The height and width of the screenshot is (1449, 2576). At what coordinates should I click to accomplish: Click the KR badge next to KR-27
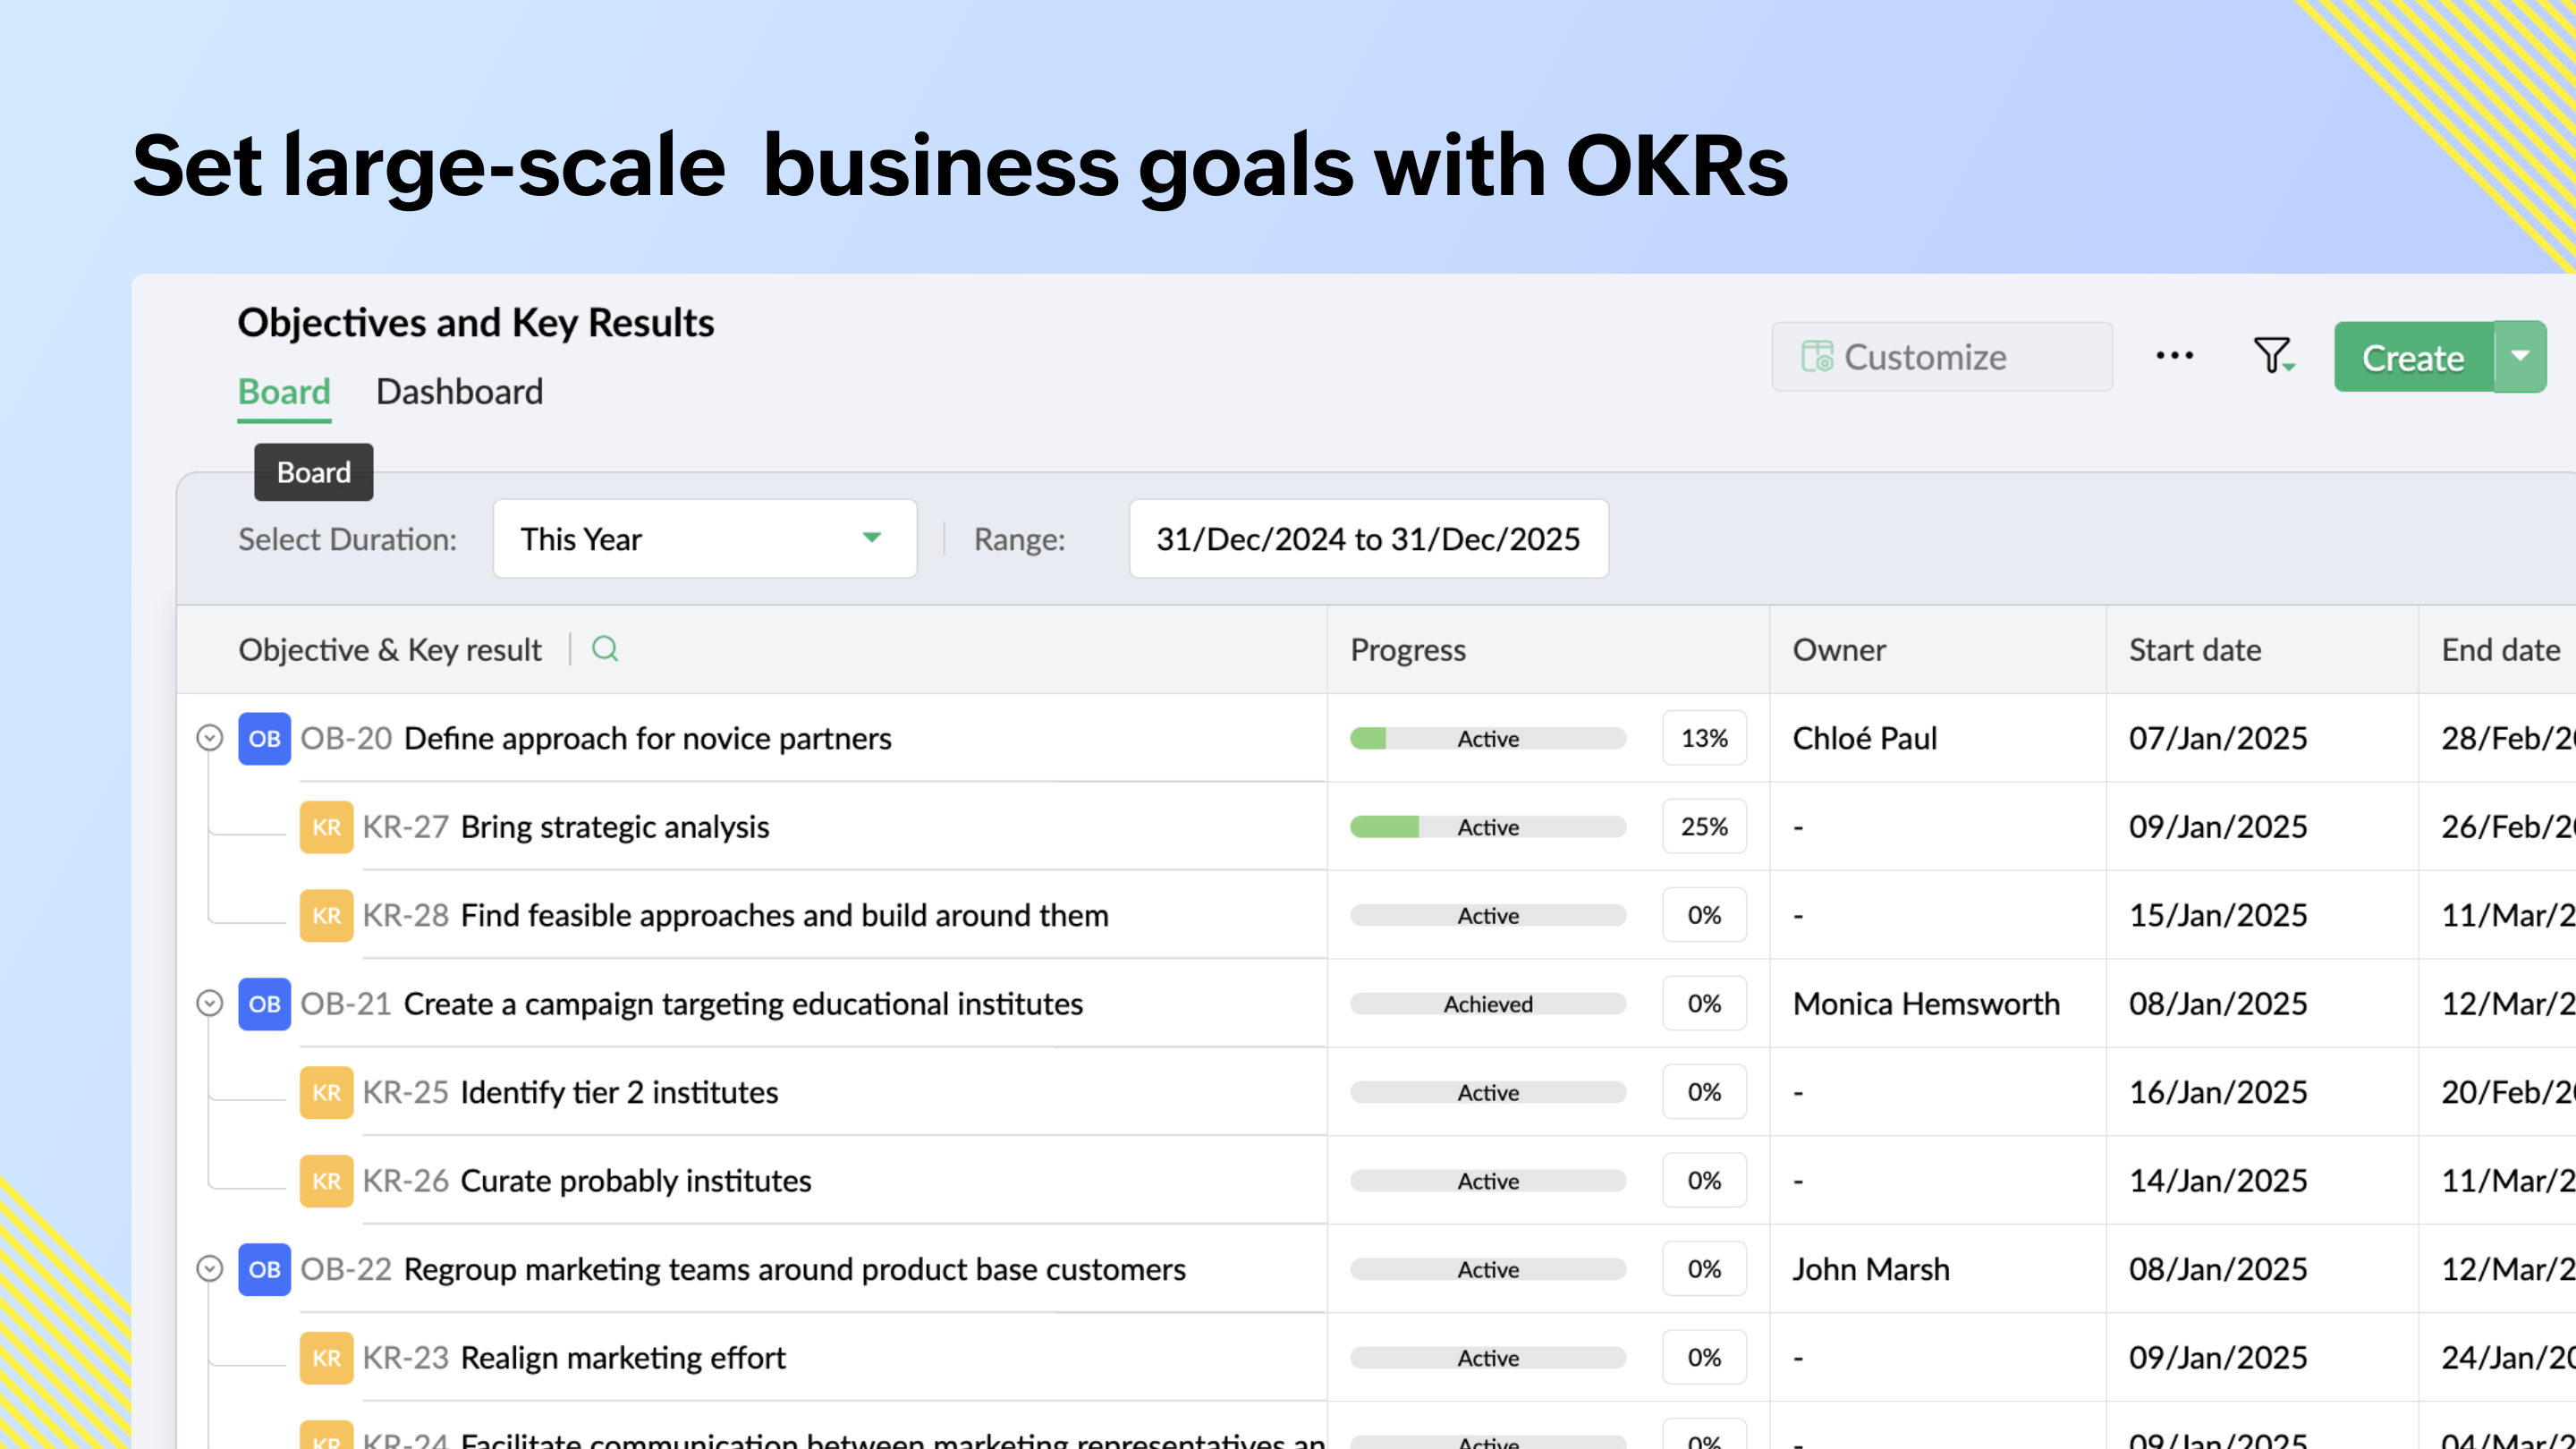pyautogui.click(x=326, y=826)
